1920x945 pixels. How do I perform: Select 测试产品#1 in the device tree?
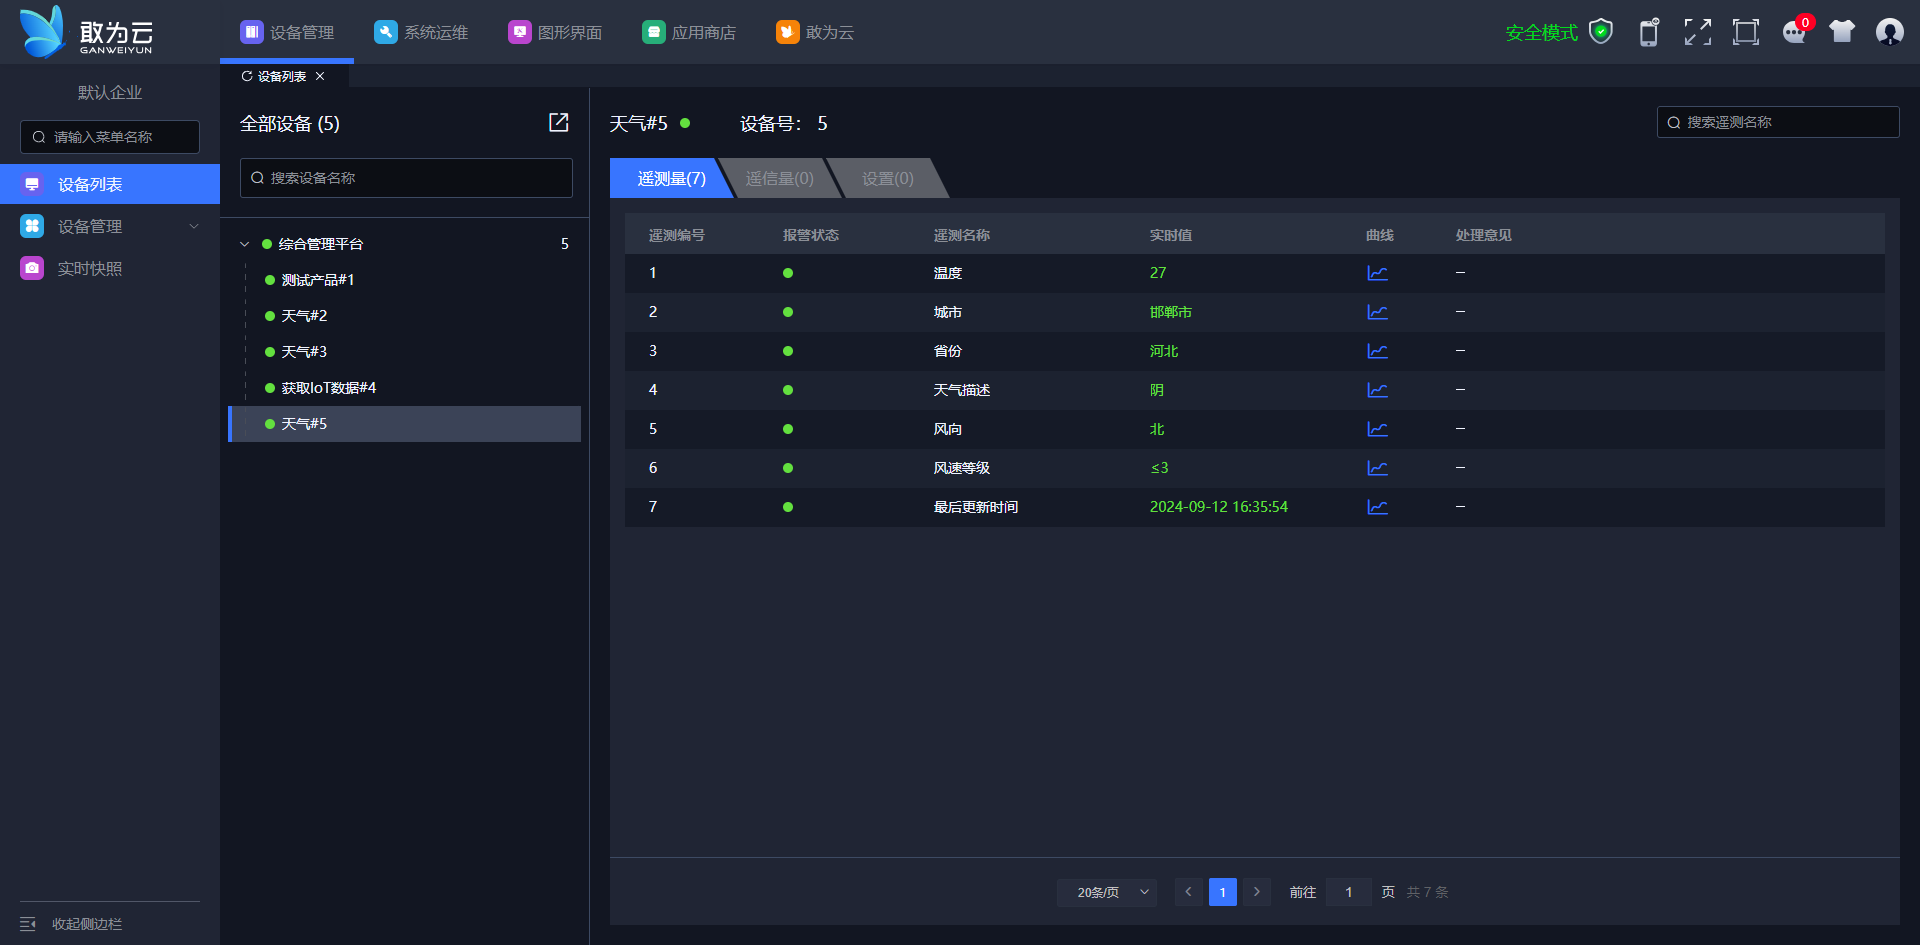pyautogui.click(x=318, y=280)
